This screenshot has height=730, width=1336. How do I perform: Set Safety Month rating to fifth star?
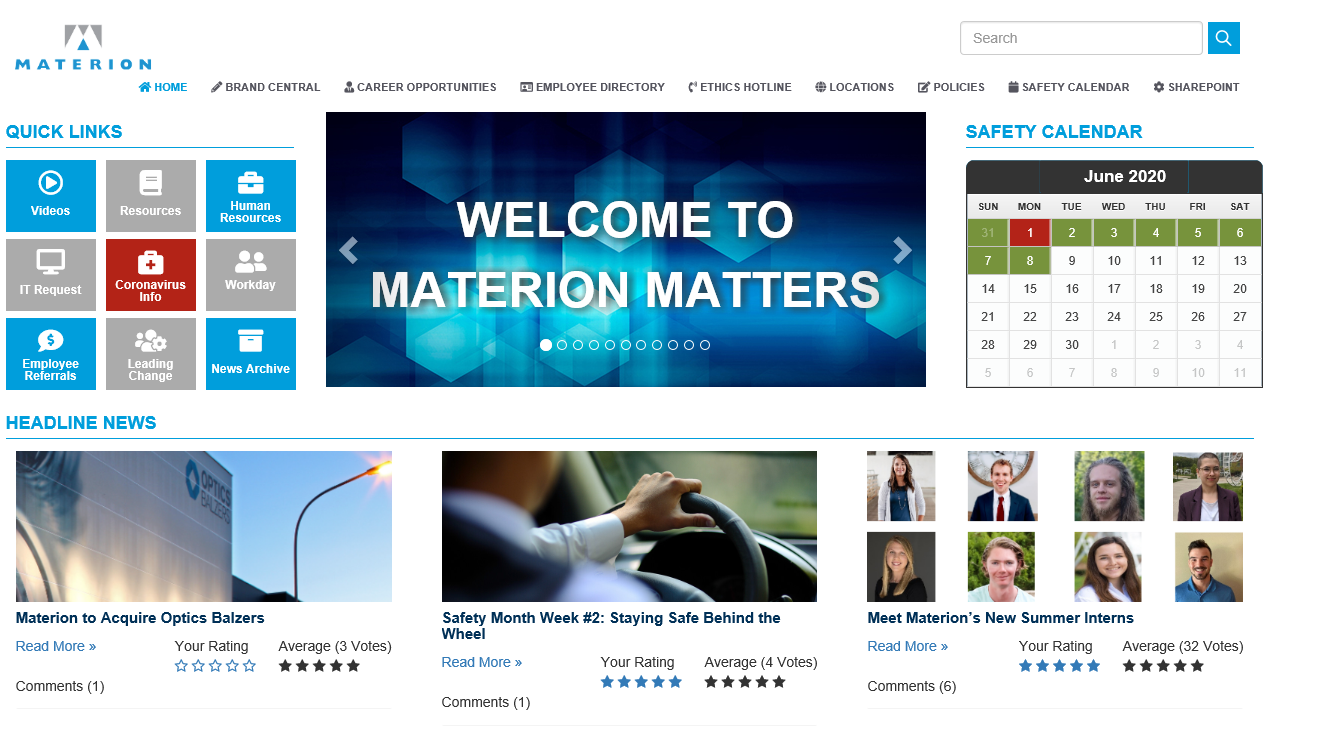coord(675,682)
